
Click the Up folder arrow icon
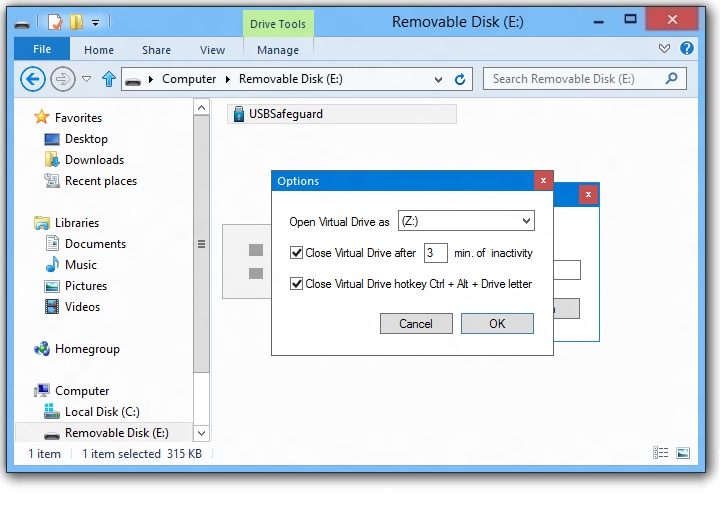click(108, 79)
